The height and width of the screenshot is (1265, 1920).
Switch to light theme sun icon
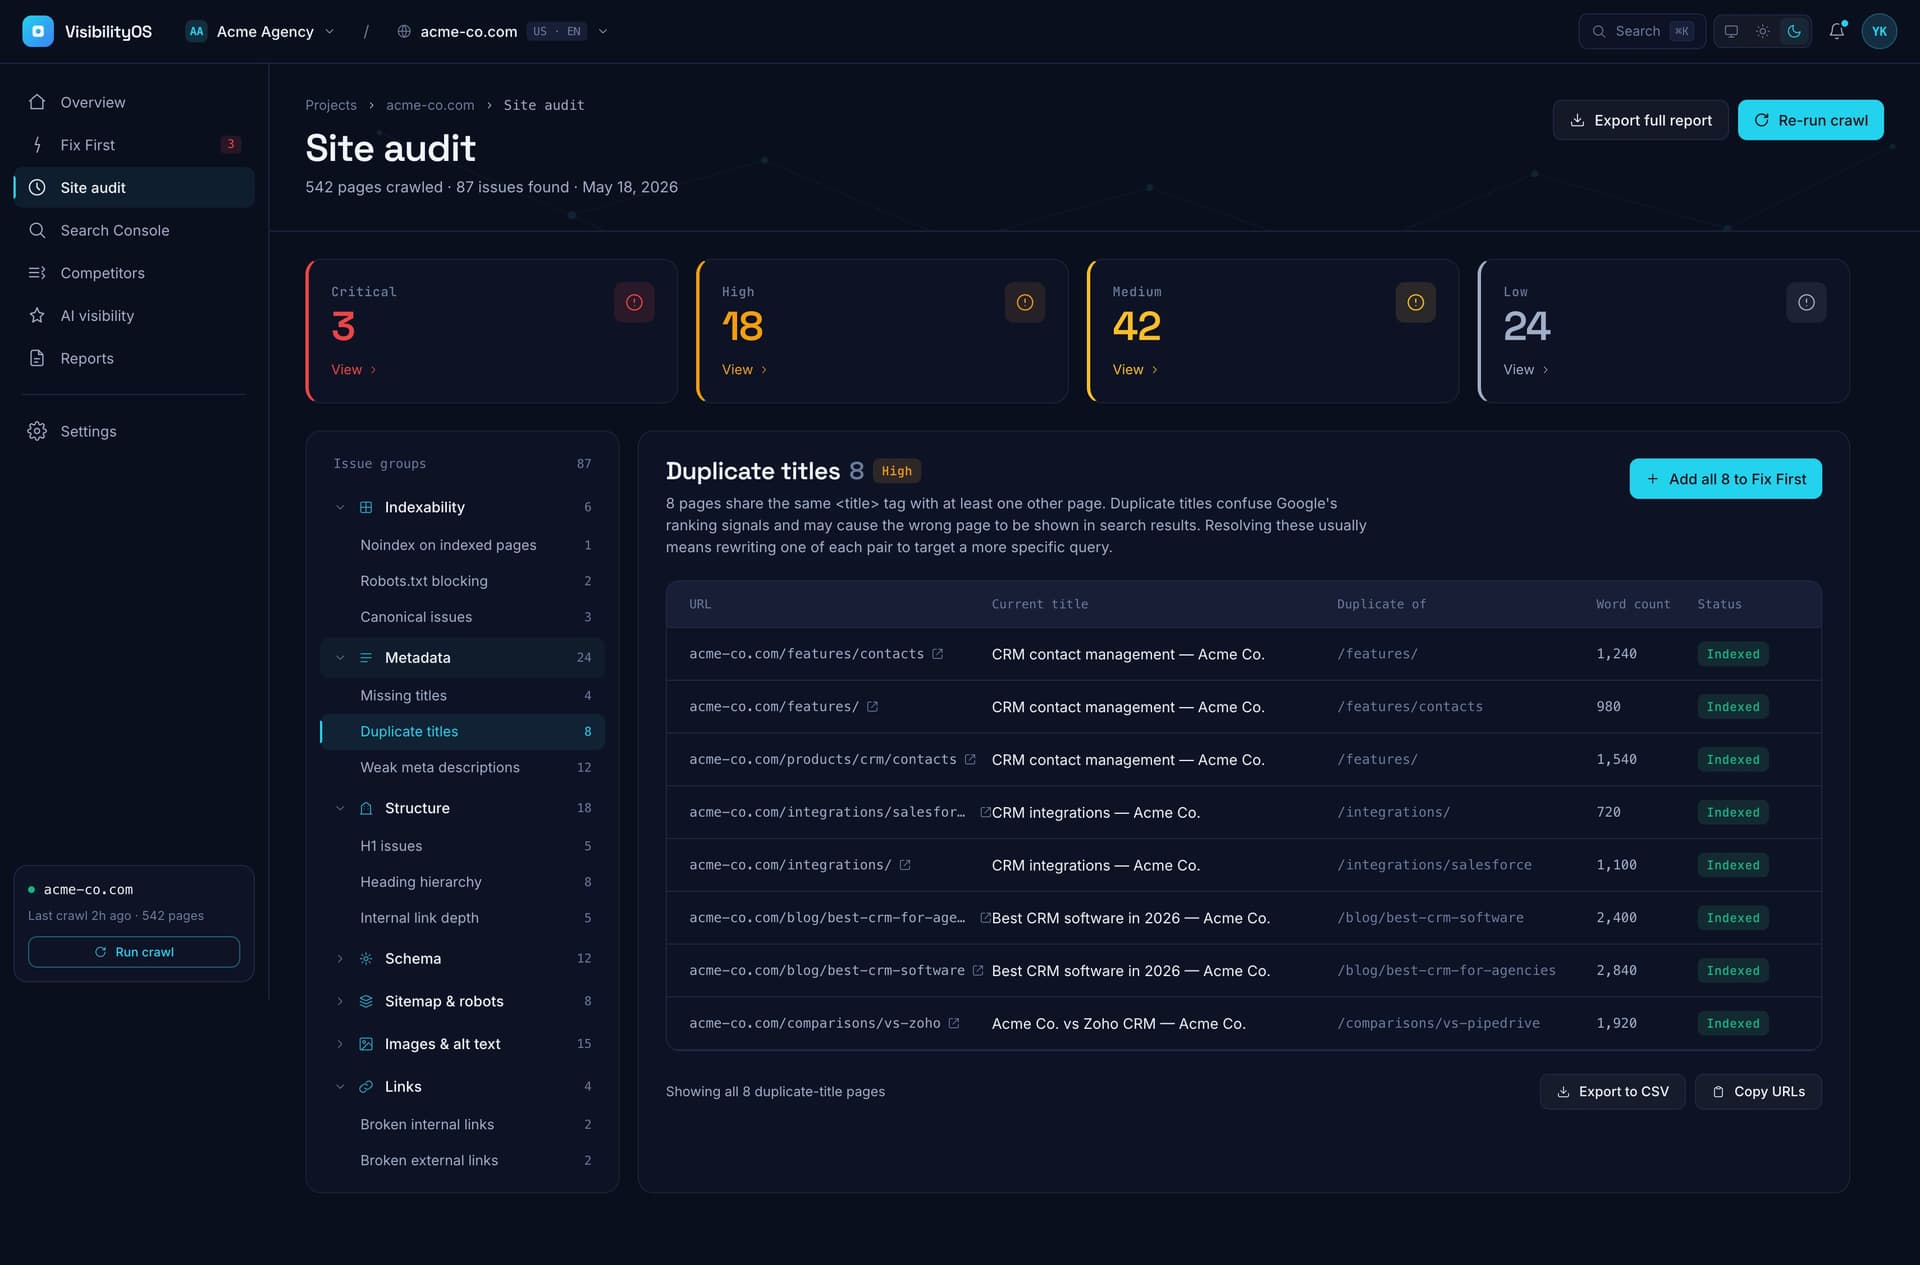1763,31
